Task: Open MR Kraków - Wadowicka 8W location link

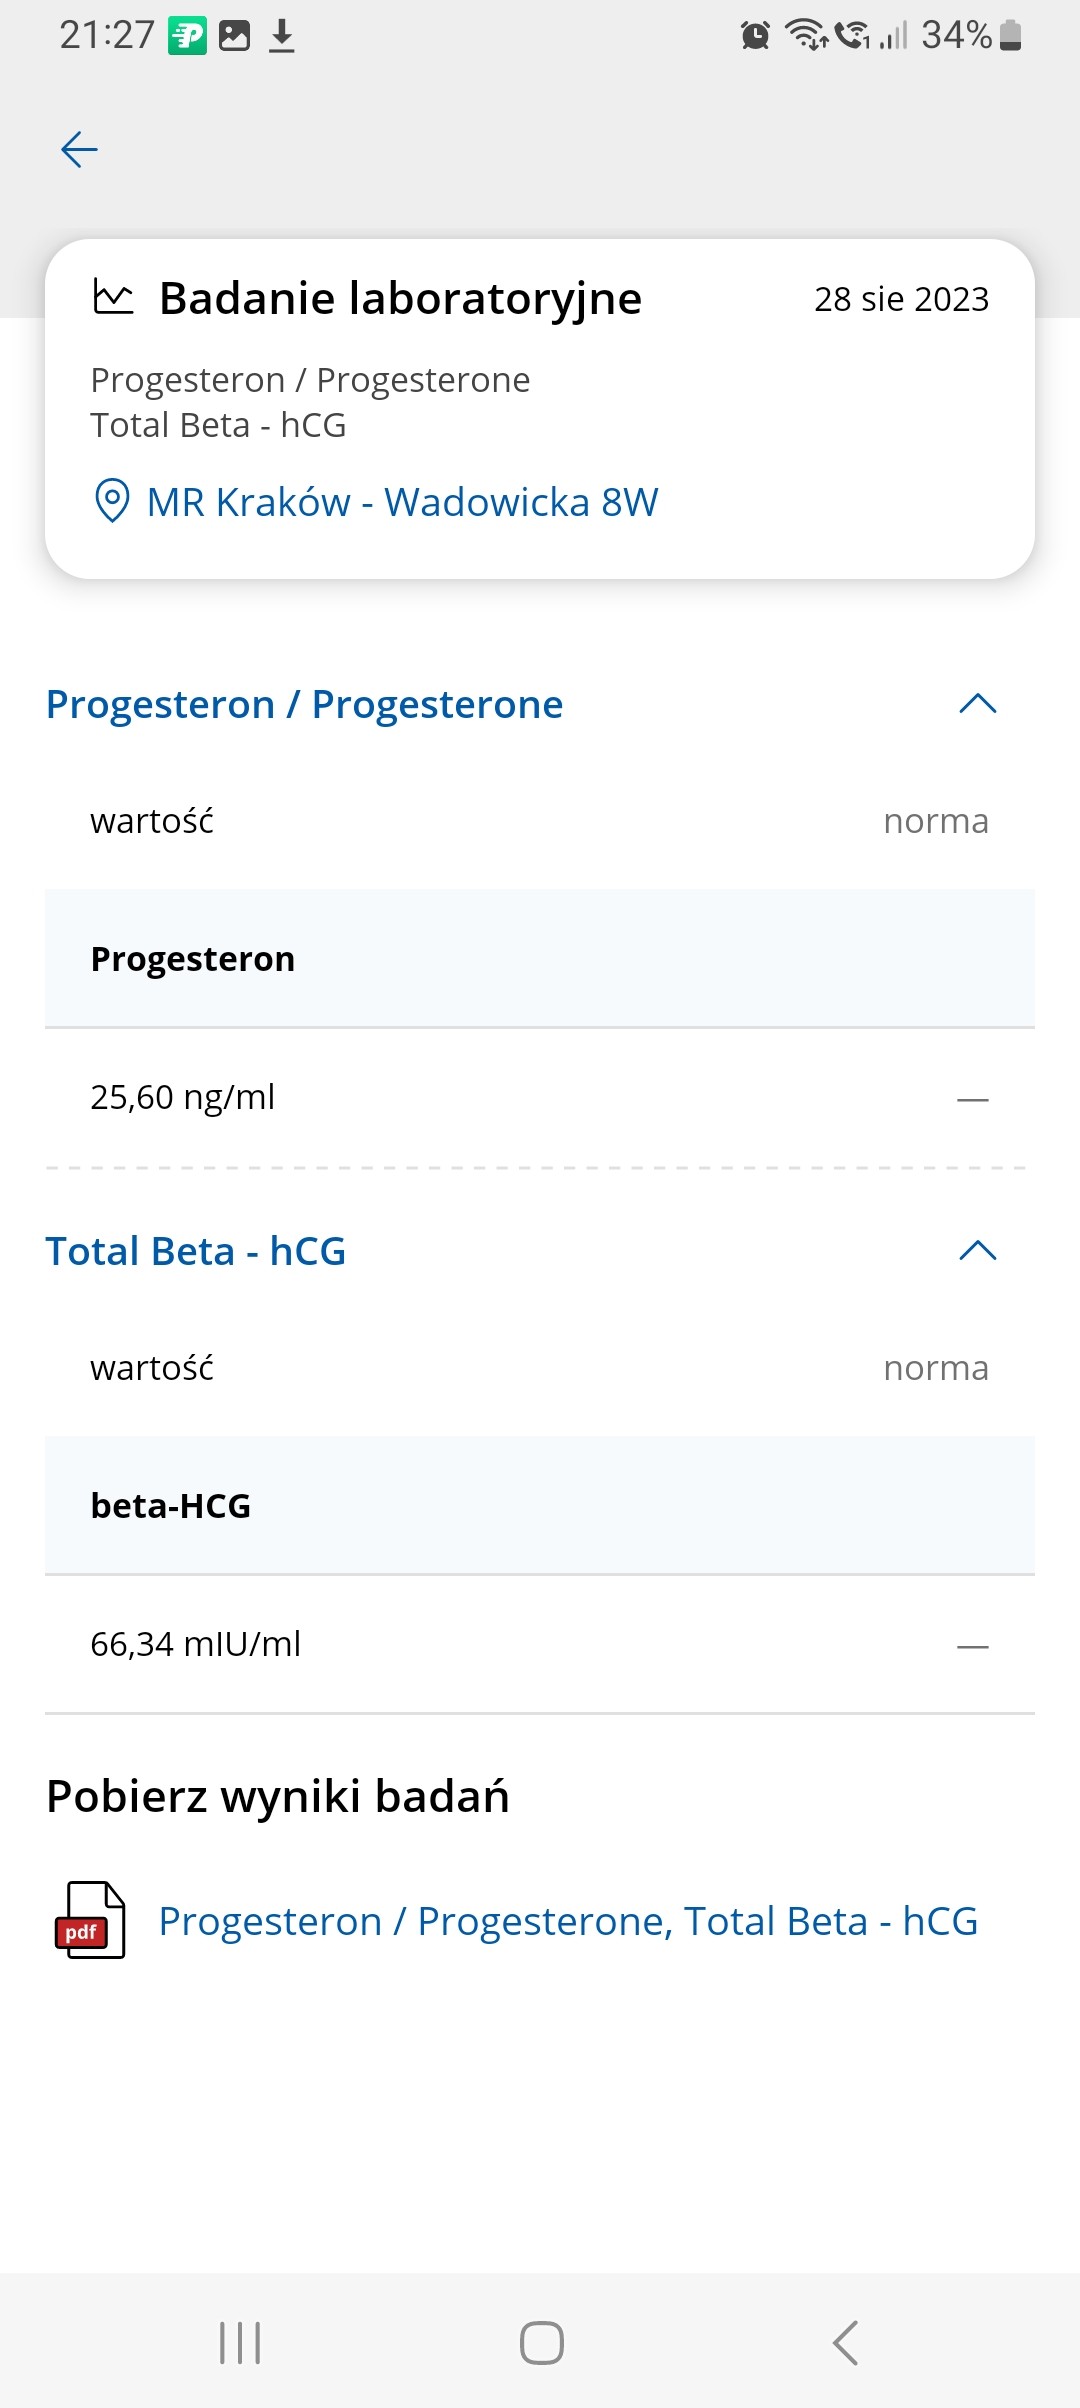Action: (402, 502)
